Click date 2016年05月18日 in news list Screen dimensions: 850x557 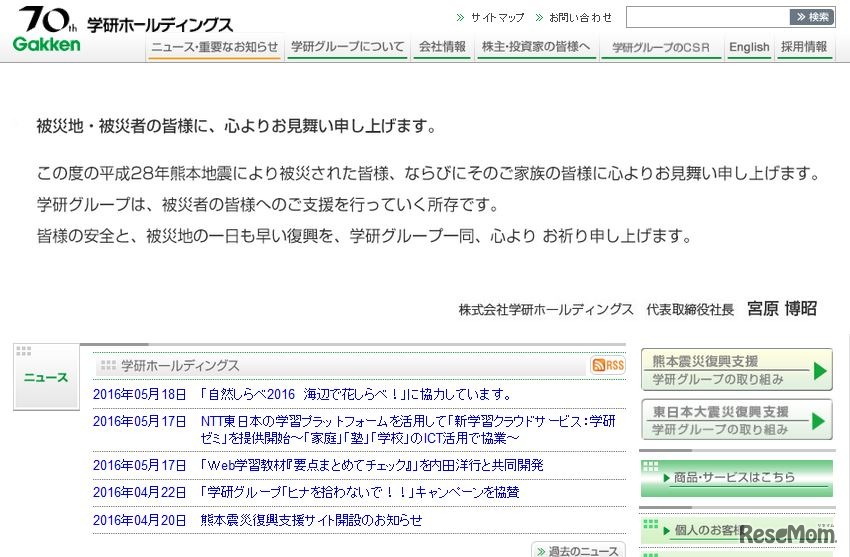[x=139, y=394]
